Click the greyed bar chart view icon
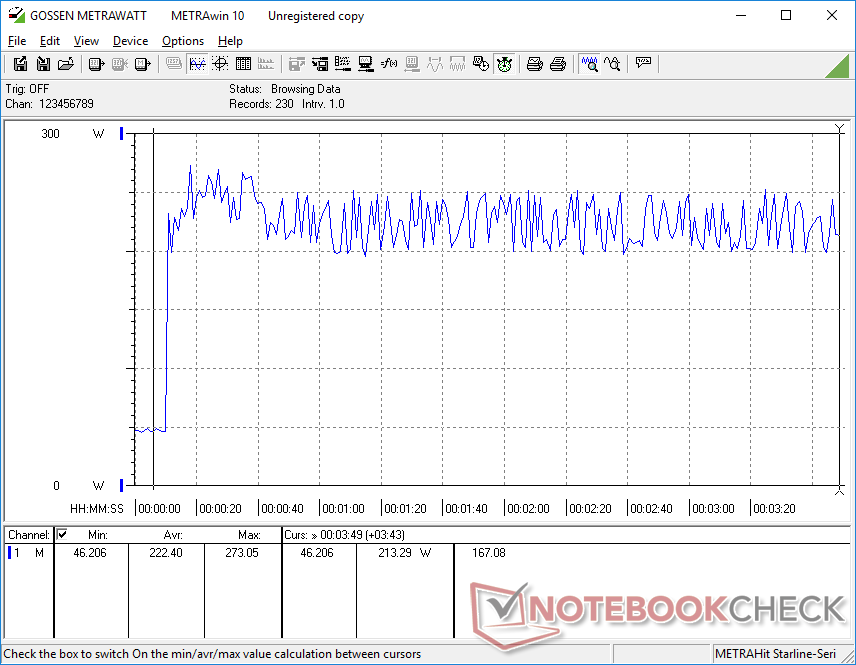 point(266,64)
